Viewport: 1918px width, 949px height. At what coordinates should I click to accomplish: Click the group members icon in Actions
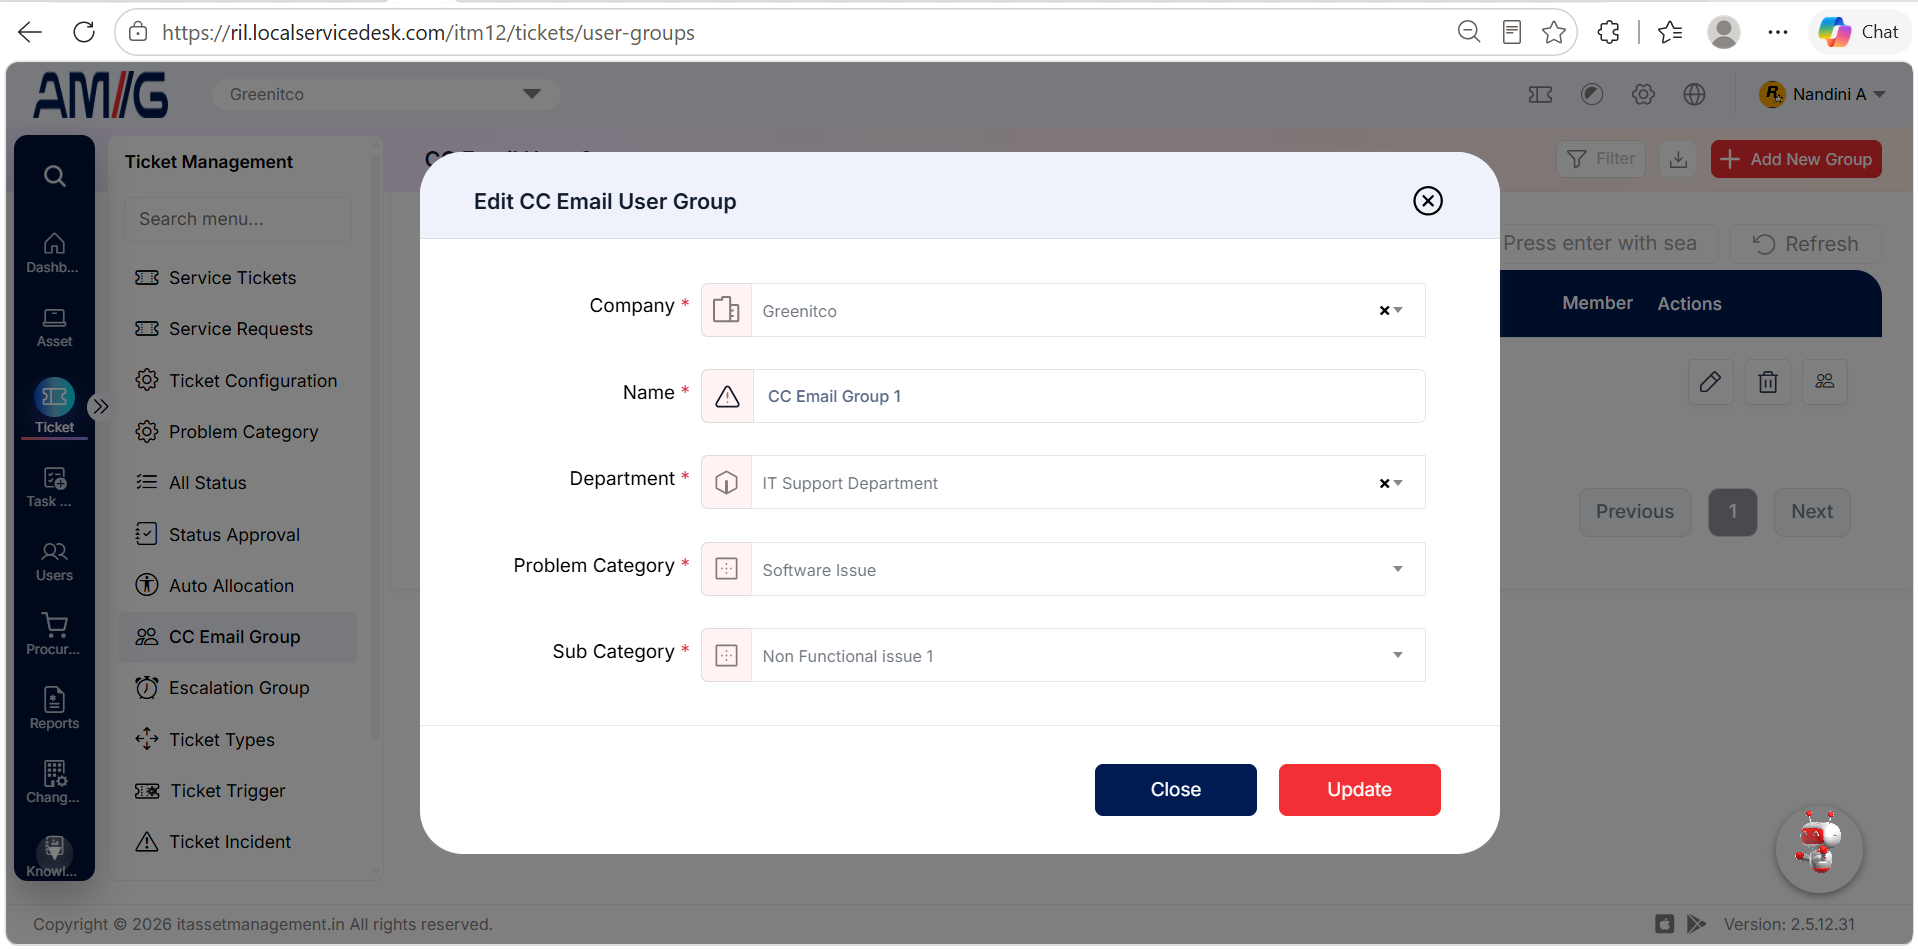pyautogui.click(x=1824, y=381)
